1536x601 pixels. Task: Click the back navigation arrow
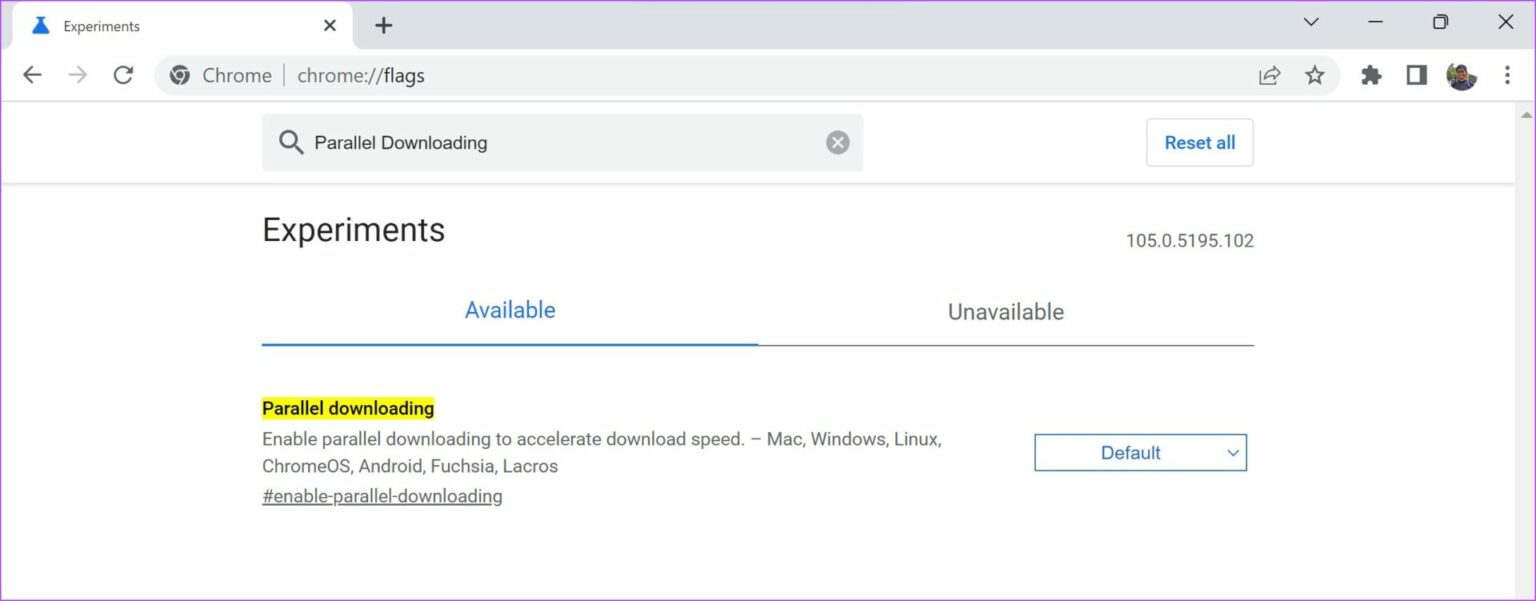[x=32, y=75]
